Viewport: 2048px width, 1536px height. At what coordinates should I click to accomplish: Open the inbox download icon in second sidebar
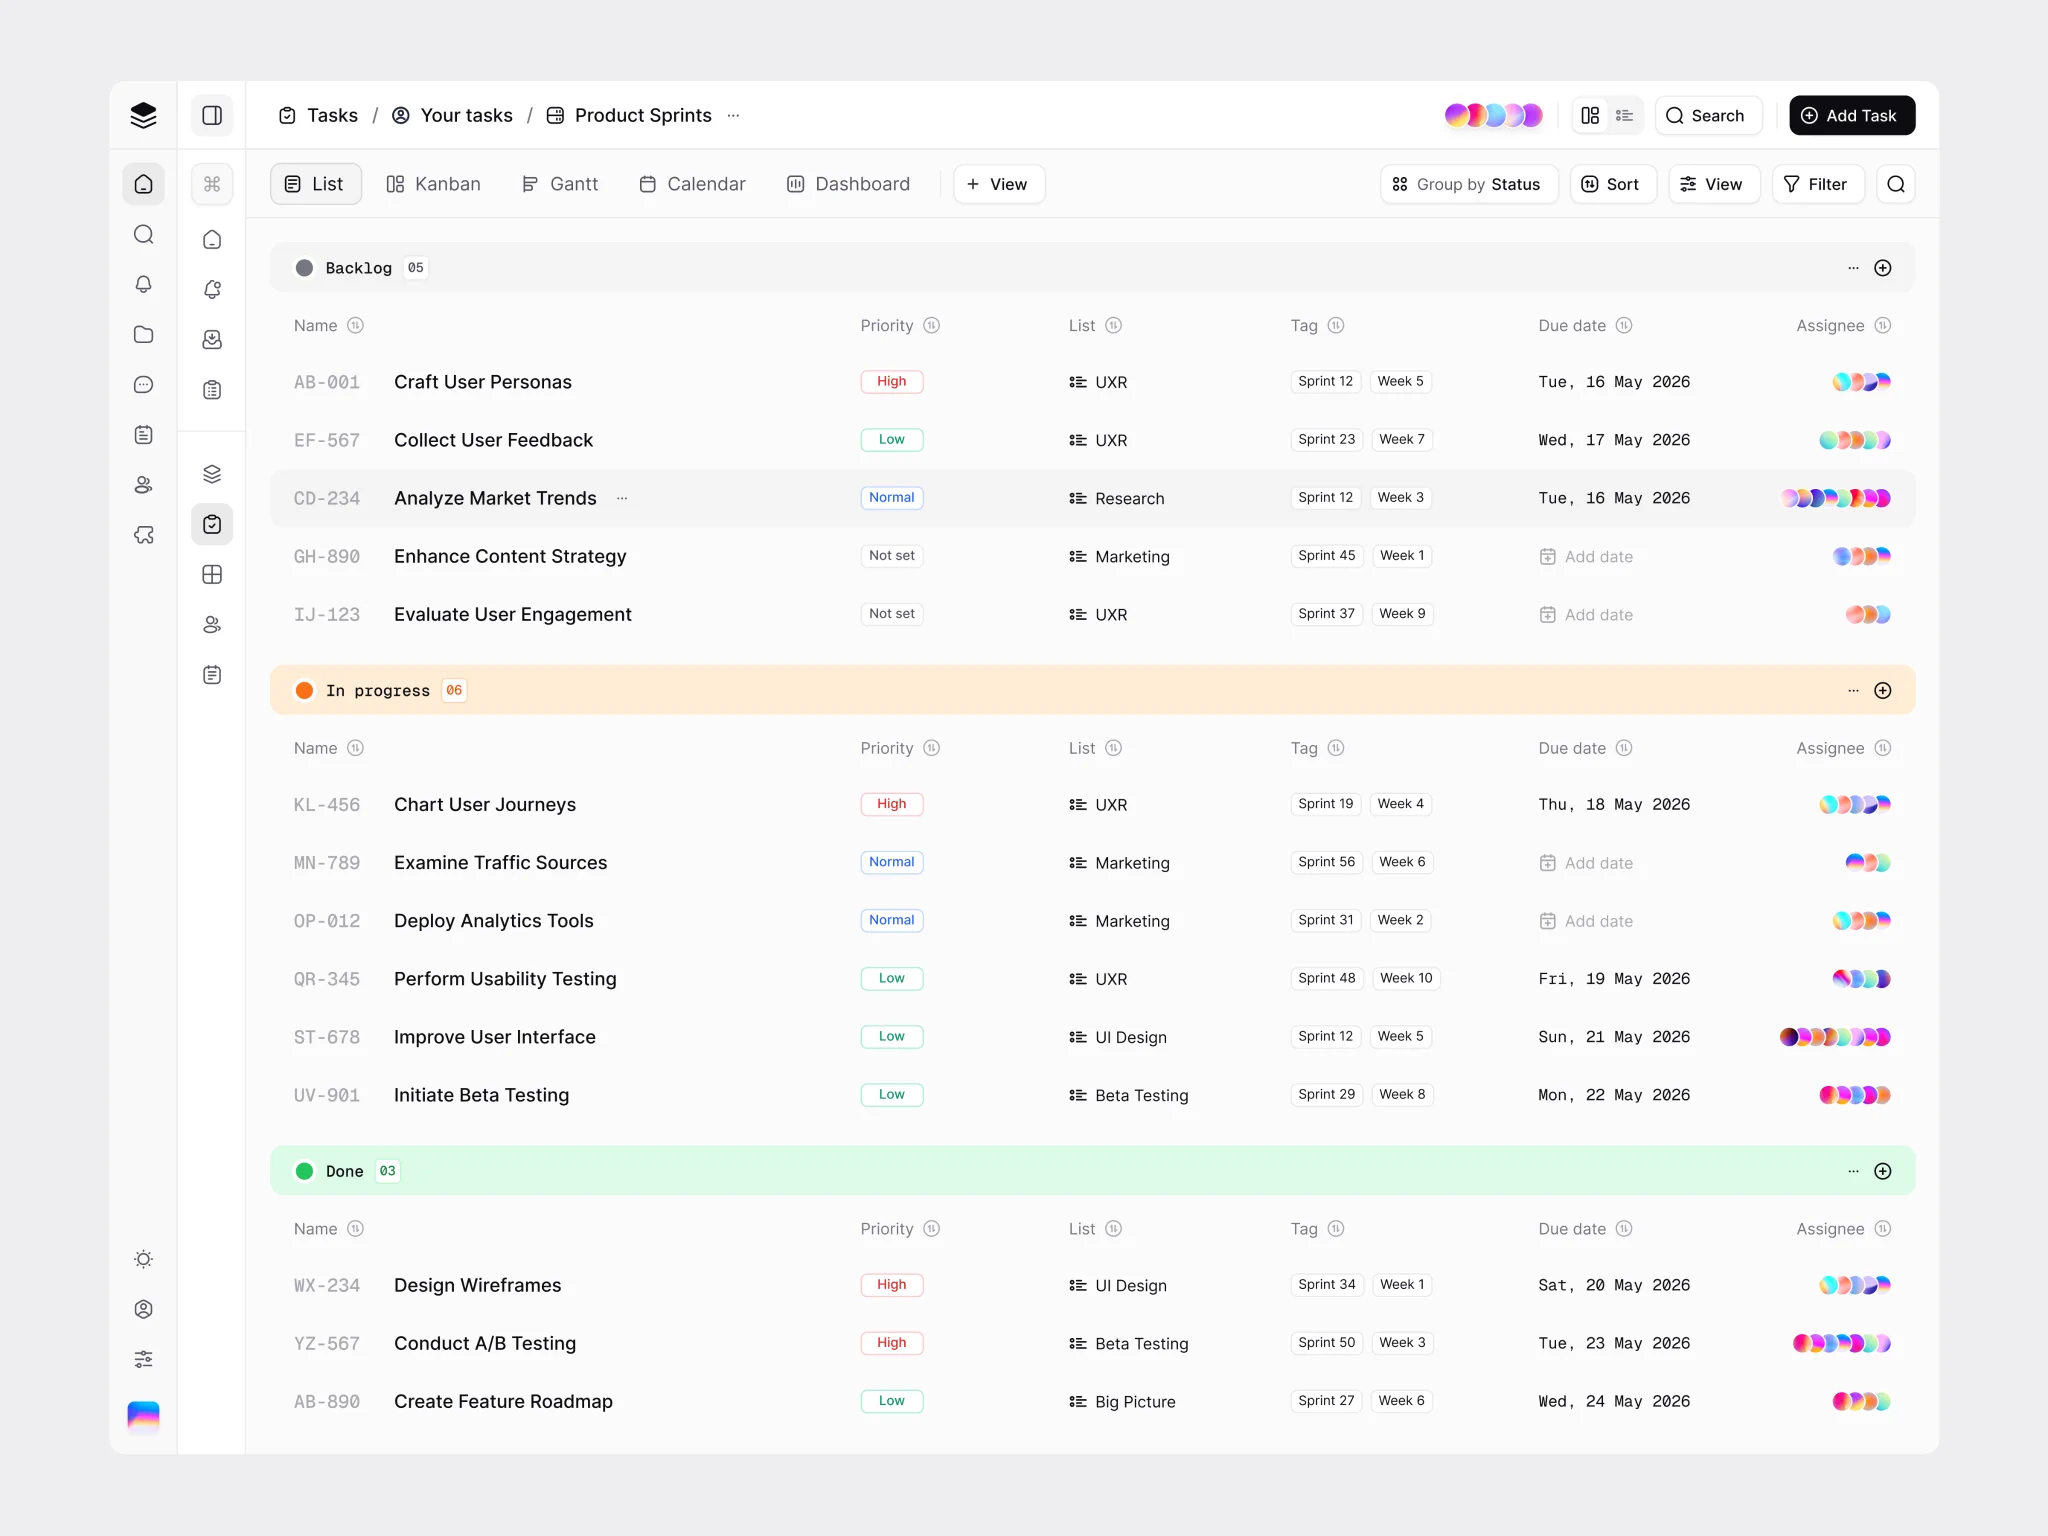(212, 339)
